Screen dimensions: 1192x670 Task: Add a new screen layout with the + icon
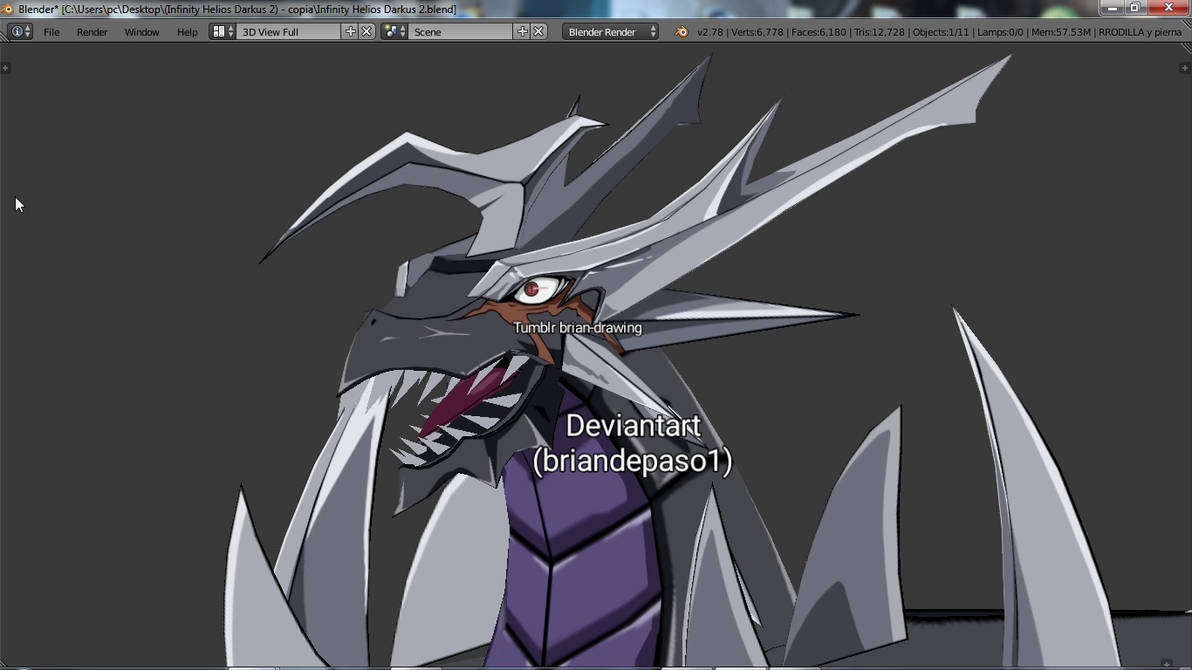click(349, 31)
